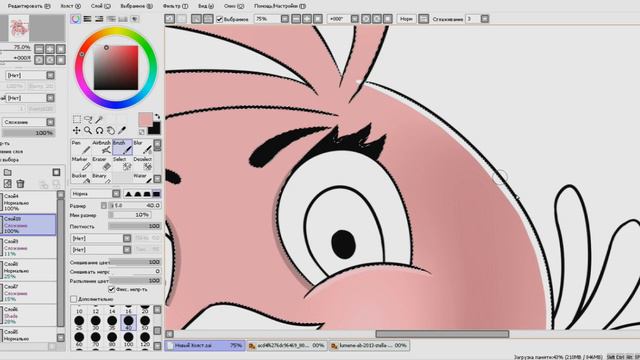This screenshot has height=360, width=640.
Task: Click the canvas horizontal scrollbar
Action: (x=442, y=334)
